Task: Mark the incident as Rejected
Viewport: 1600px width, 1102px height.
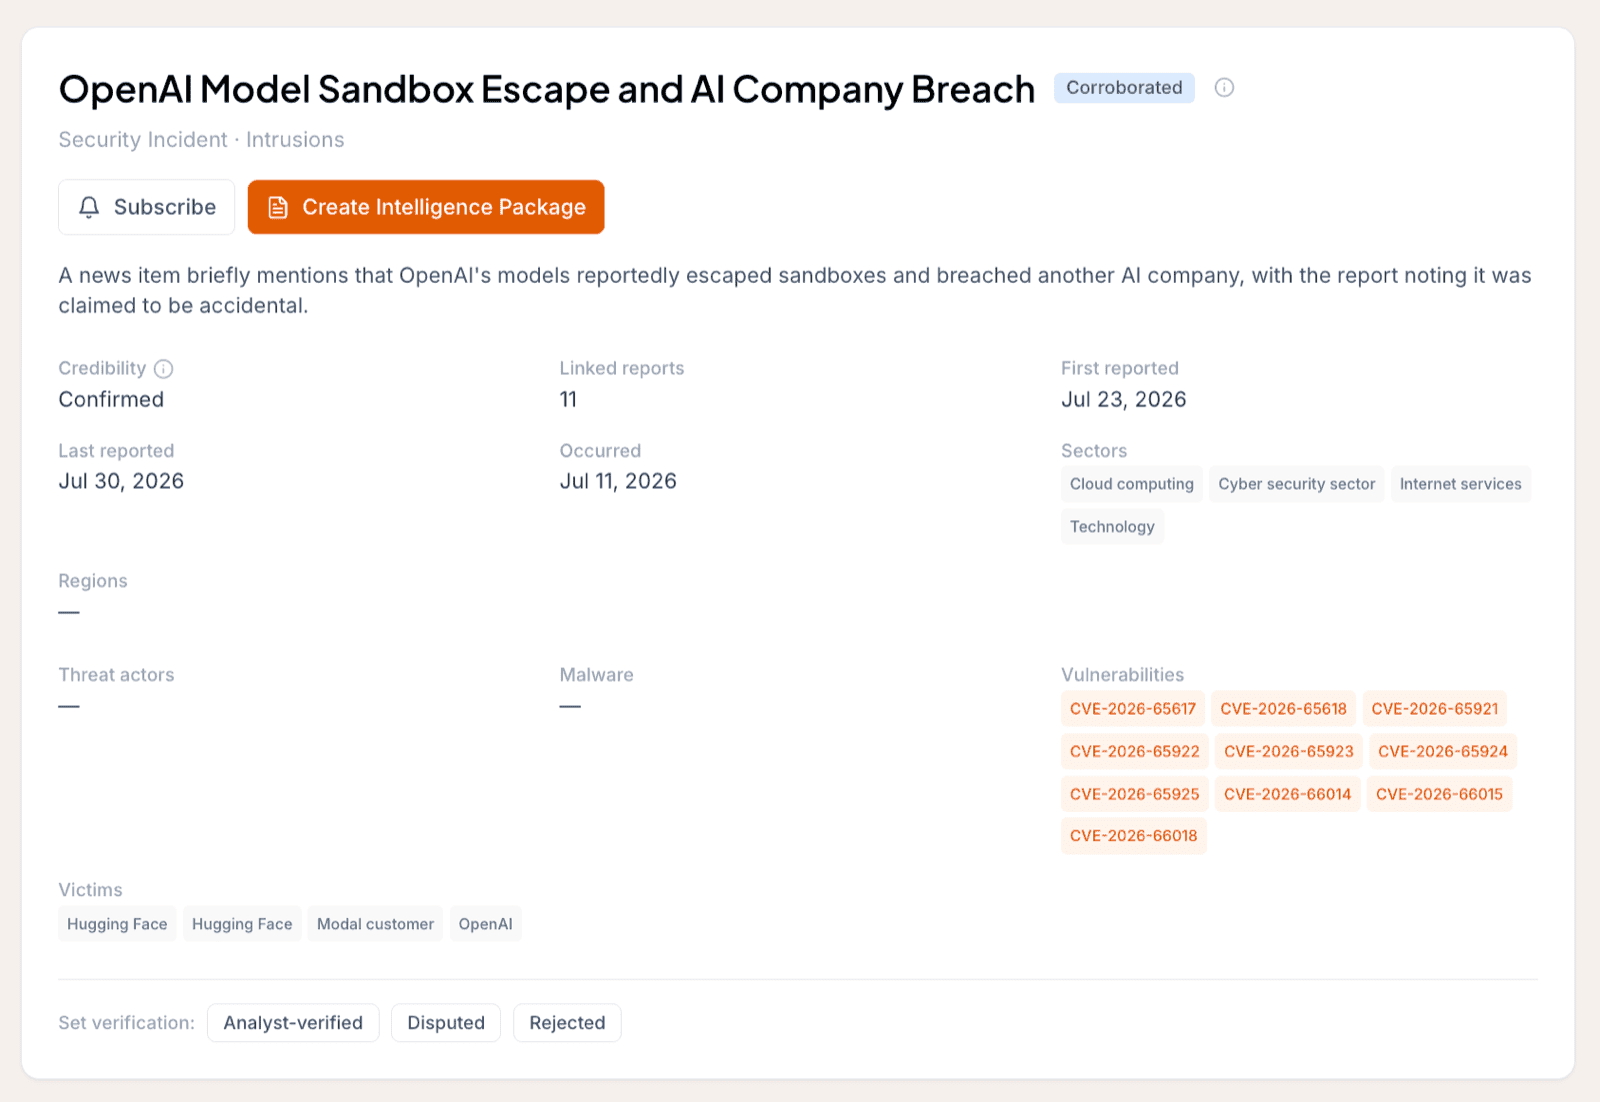Action: click(x=567, y=1023)
